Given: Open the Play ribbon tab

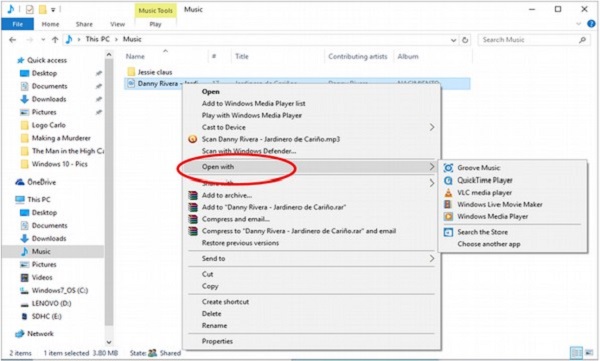Looking at the screenshot, I should 155,24.
